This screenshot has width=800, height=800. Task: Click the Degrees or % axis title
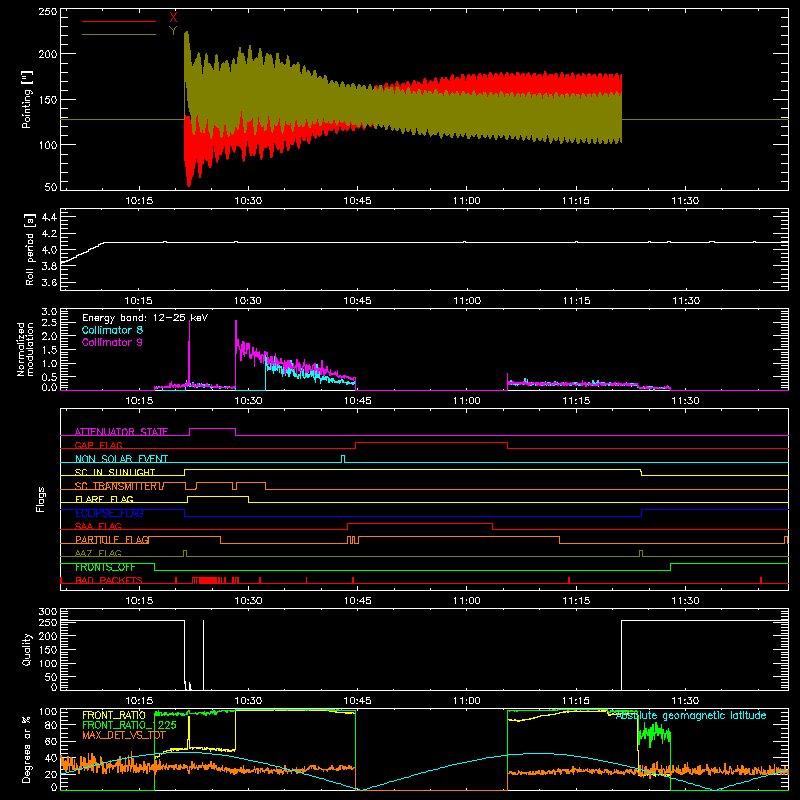click(x=27, y=749)
